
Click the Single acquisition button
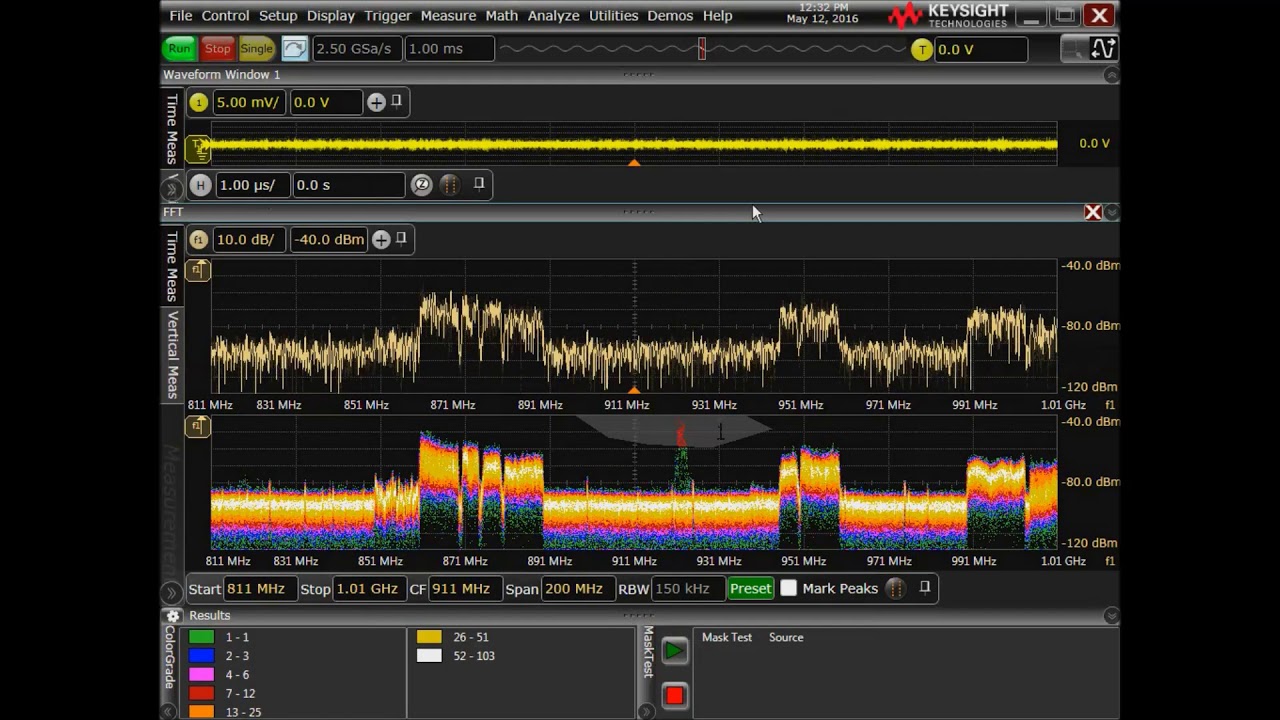[x=256, y=48]
